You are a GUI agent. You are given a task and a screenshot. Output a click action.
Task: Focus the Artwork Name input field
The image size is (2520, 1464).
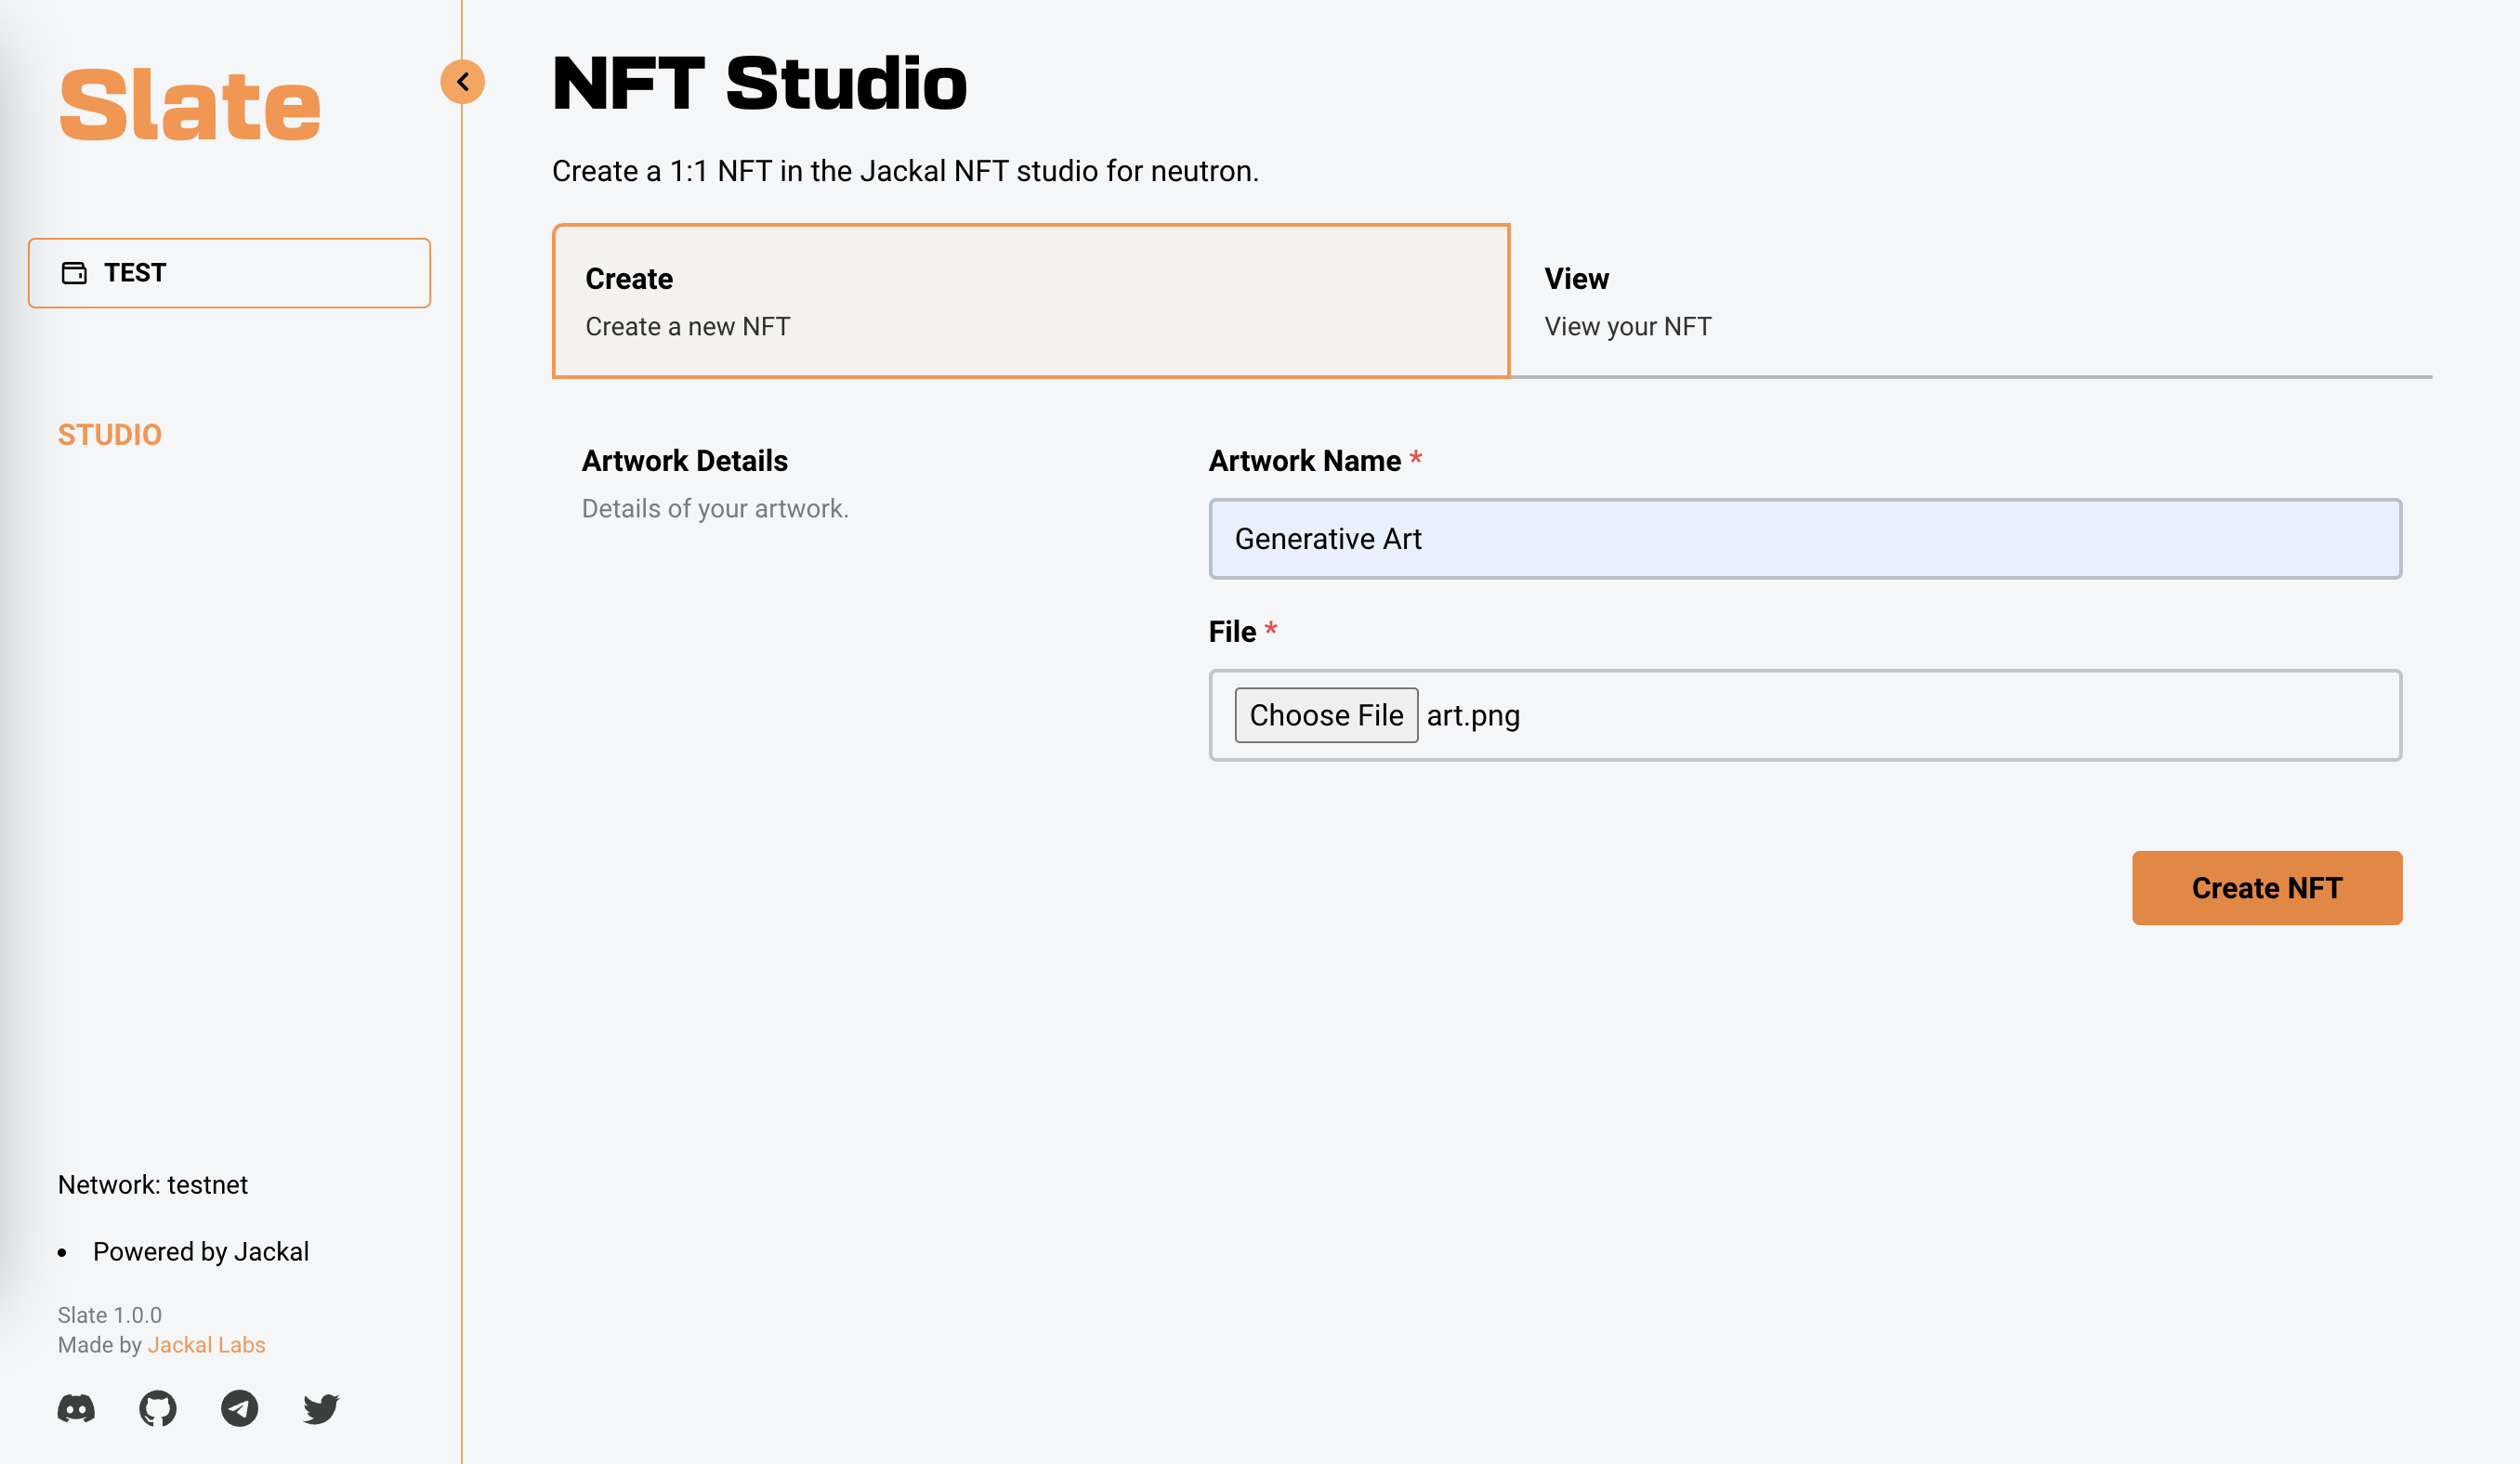(1805, 539)
